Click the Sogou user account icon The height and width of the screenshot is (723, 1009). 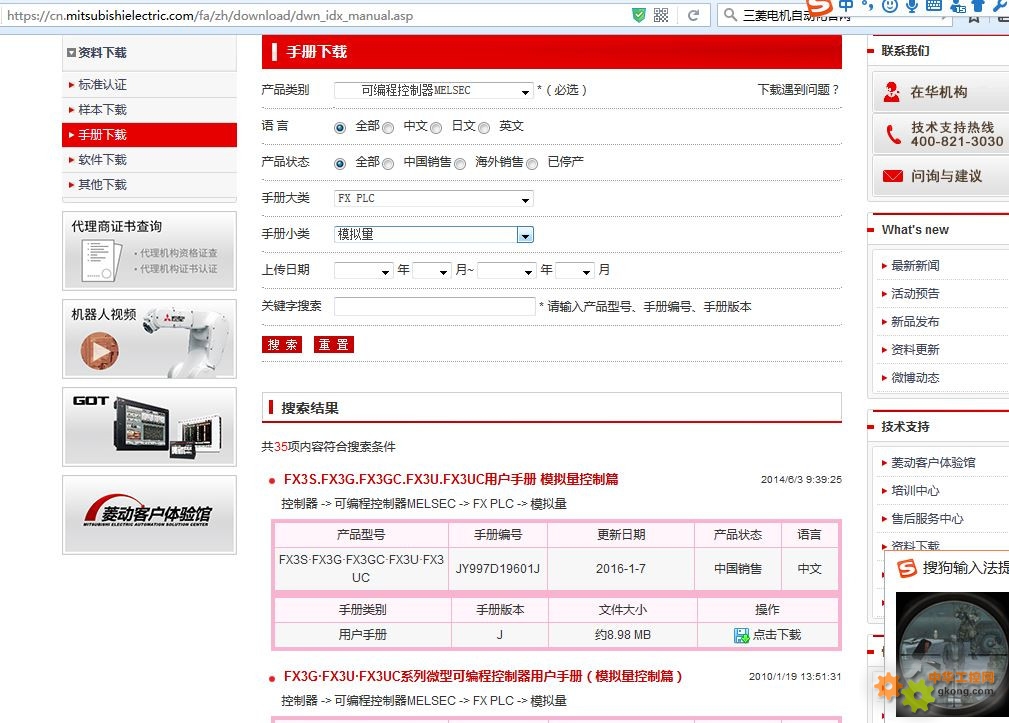coord(958,6)
